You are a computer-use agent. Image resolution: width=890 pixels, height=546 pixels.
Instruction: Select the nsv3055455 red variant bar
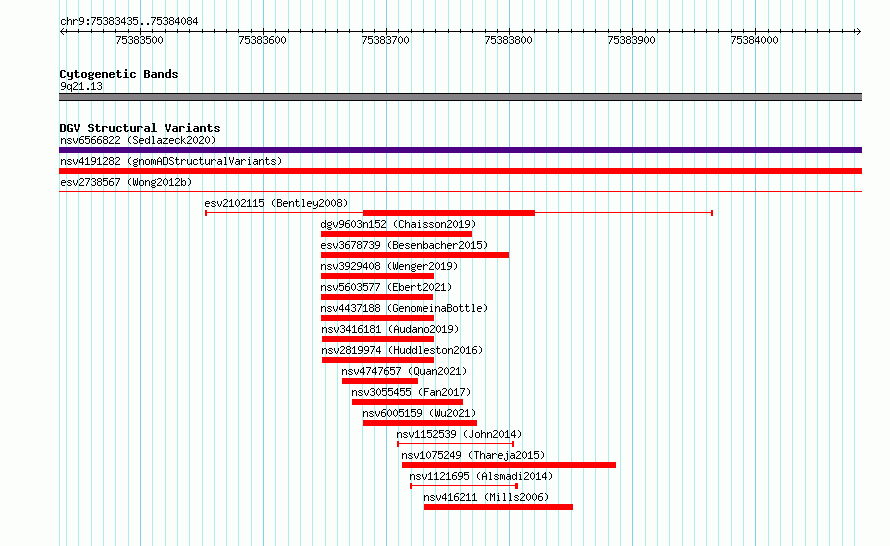[x=408, y=402]
